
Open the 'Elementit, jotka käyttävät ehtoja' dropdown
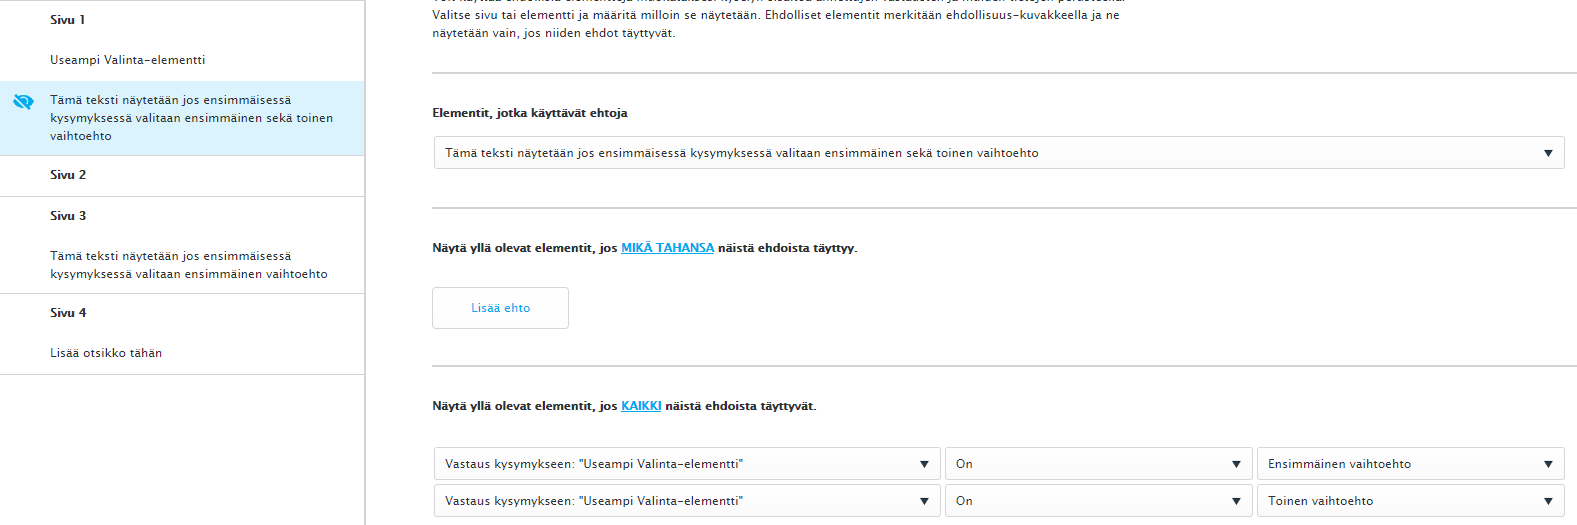pos(999,153)
